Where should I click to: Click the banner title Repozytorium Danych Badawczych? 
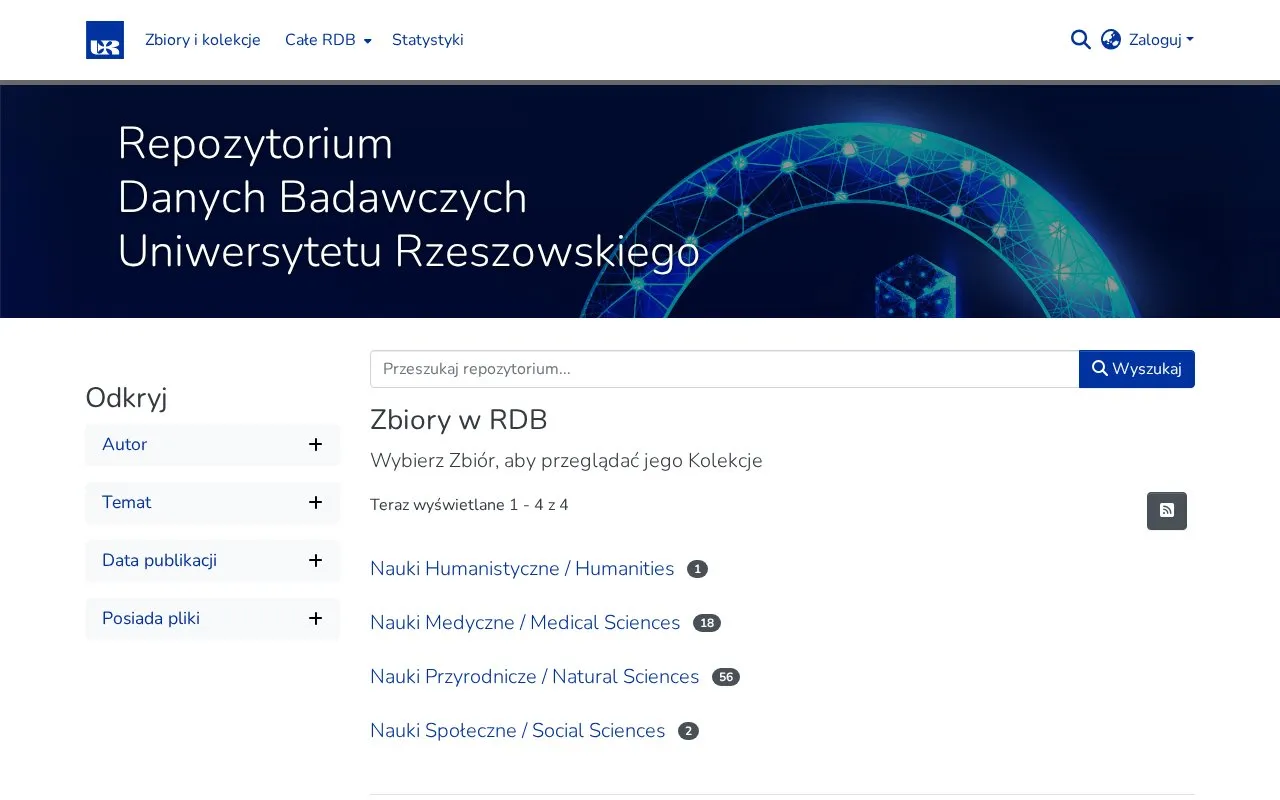point(408,198)
